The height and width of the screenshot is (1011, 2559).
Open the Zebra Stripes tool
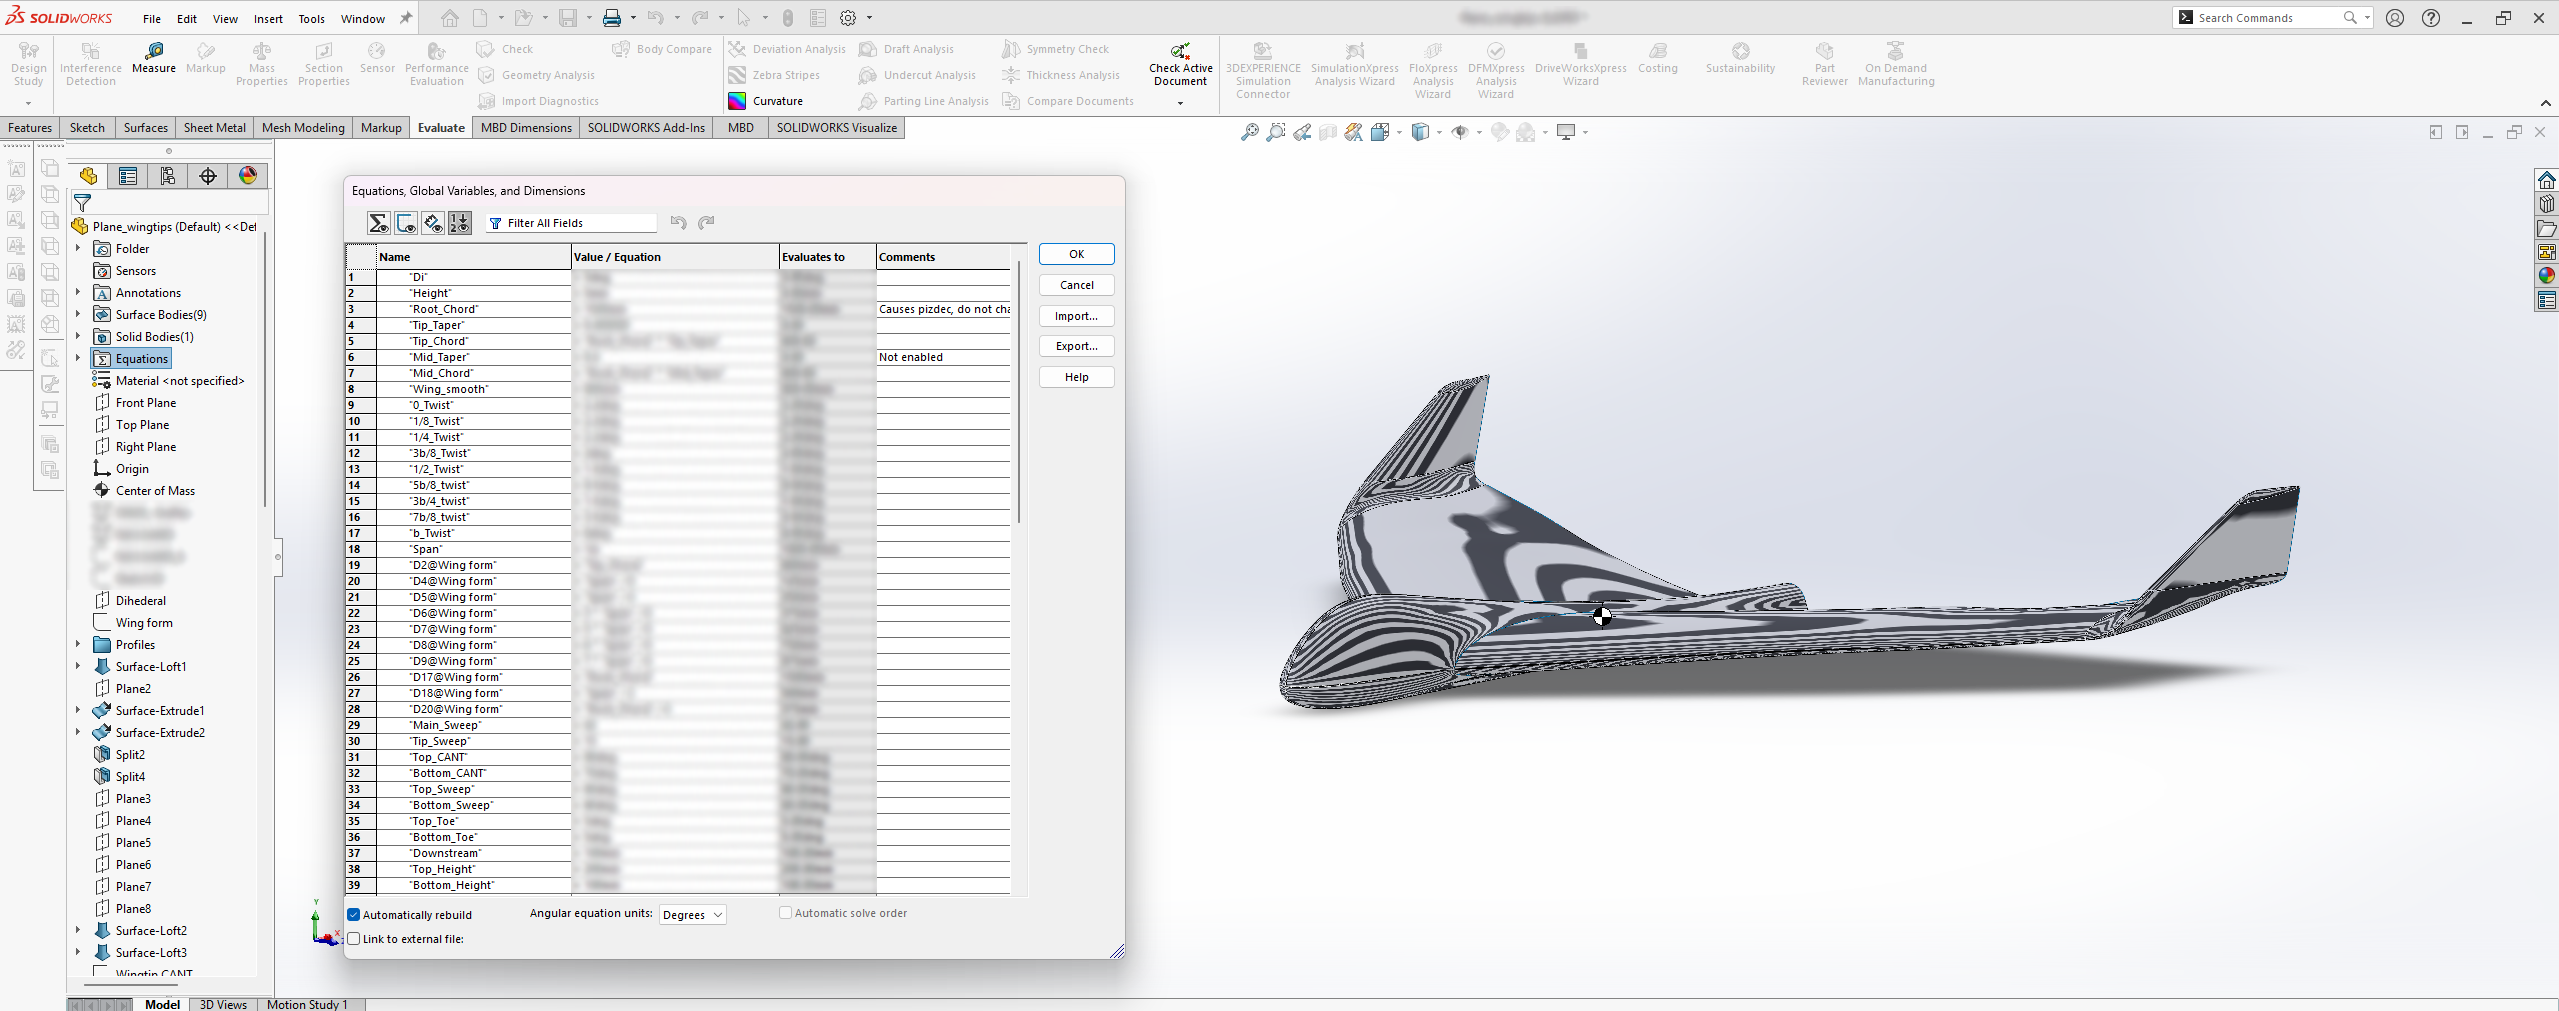point(737,75)
